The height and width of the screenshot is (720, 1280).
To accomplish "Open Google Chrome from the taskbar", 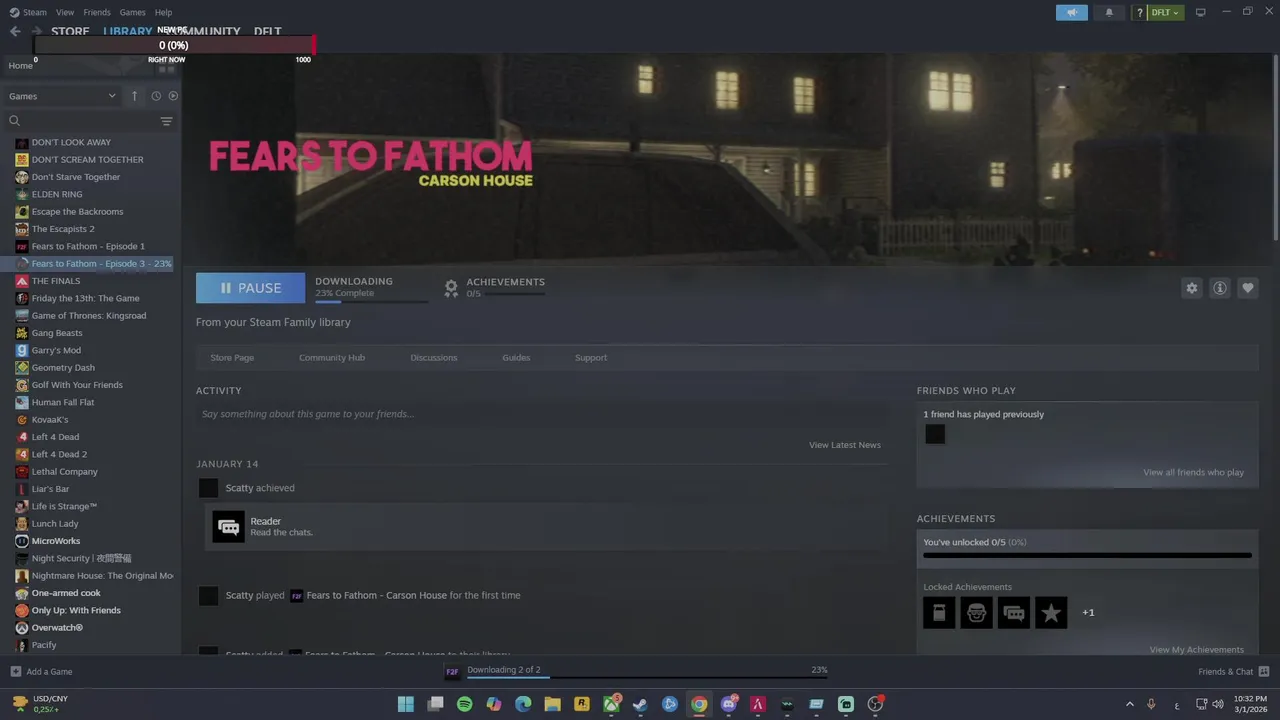I will pyautogui.click(x=699, y=704).
